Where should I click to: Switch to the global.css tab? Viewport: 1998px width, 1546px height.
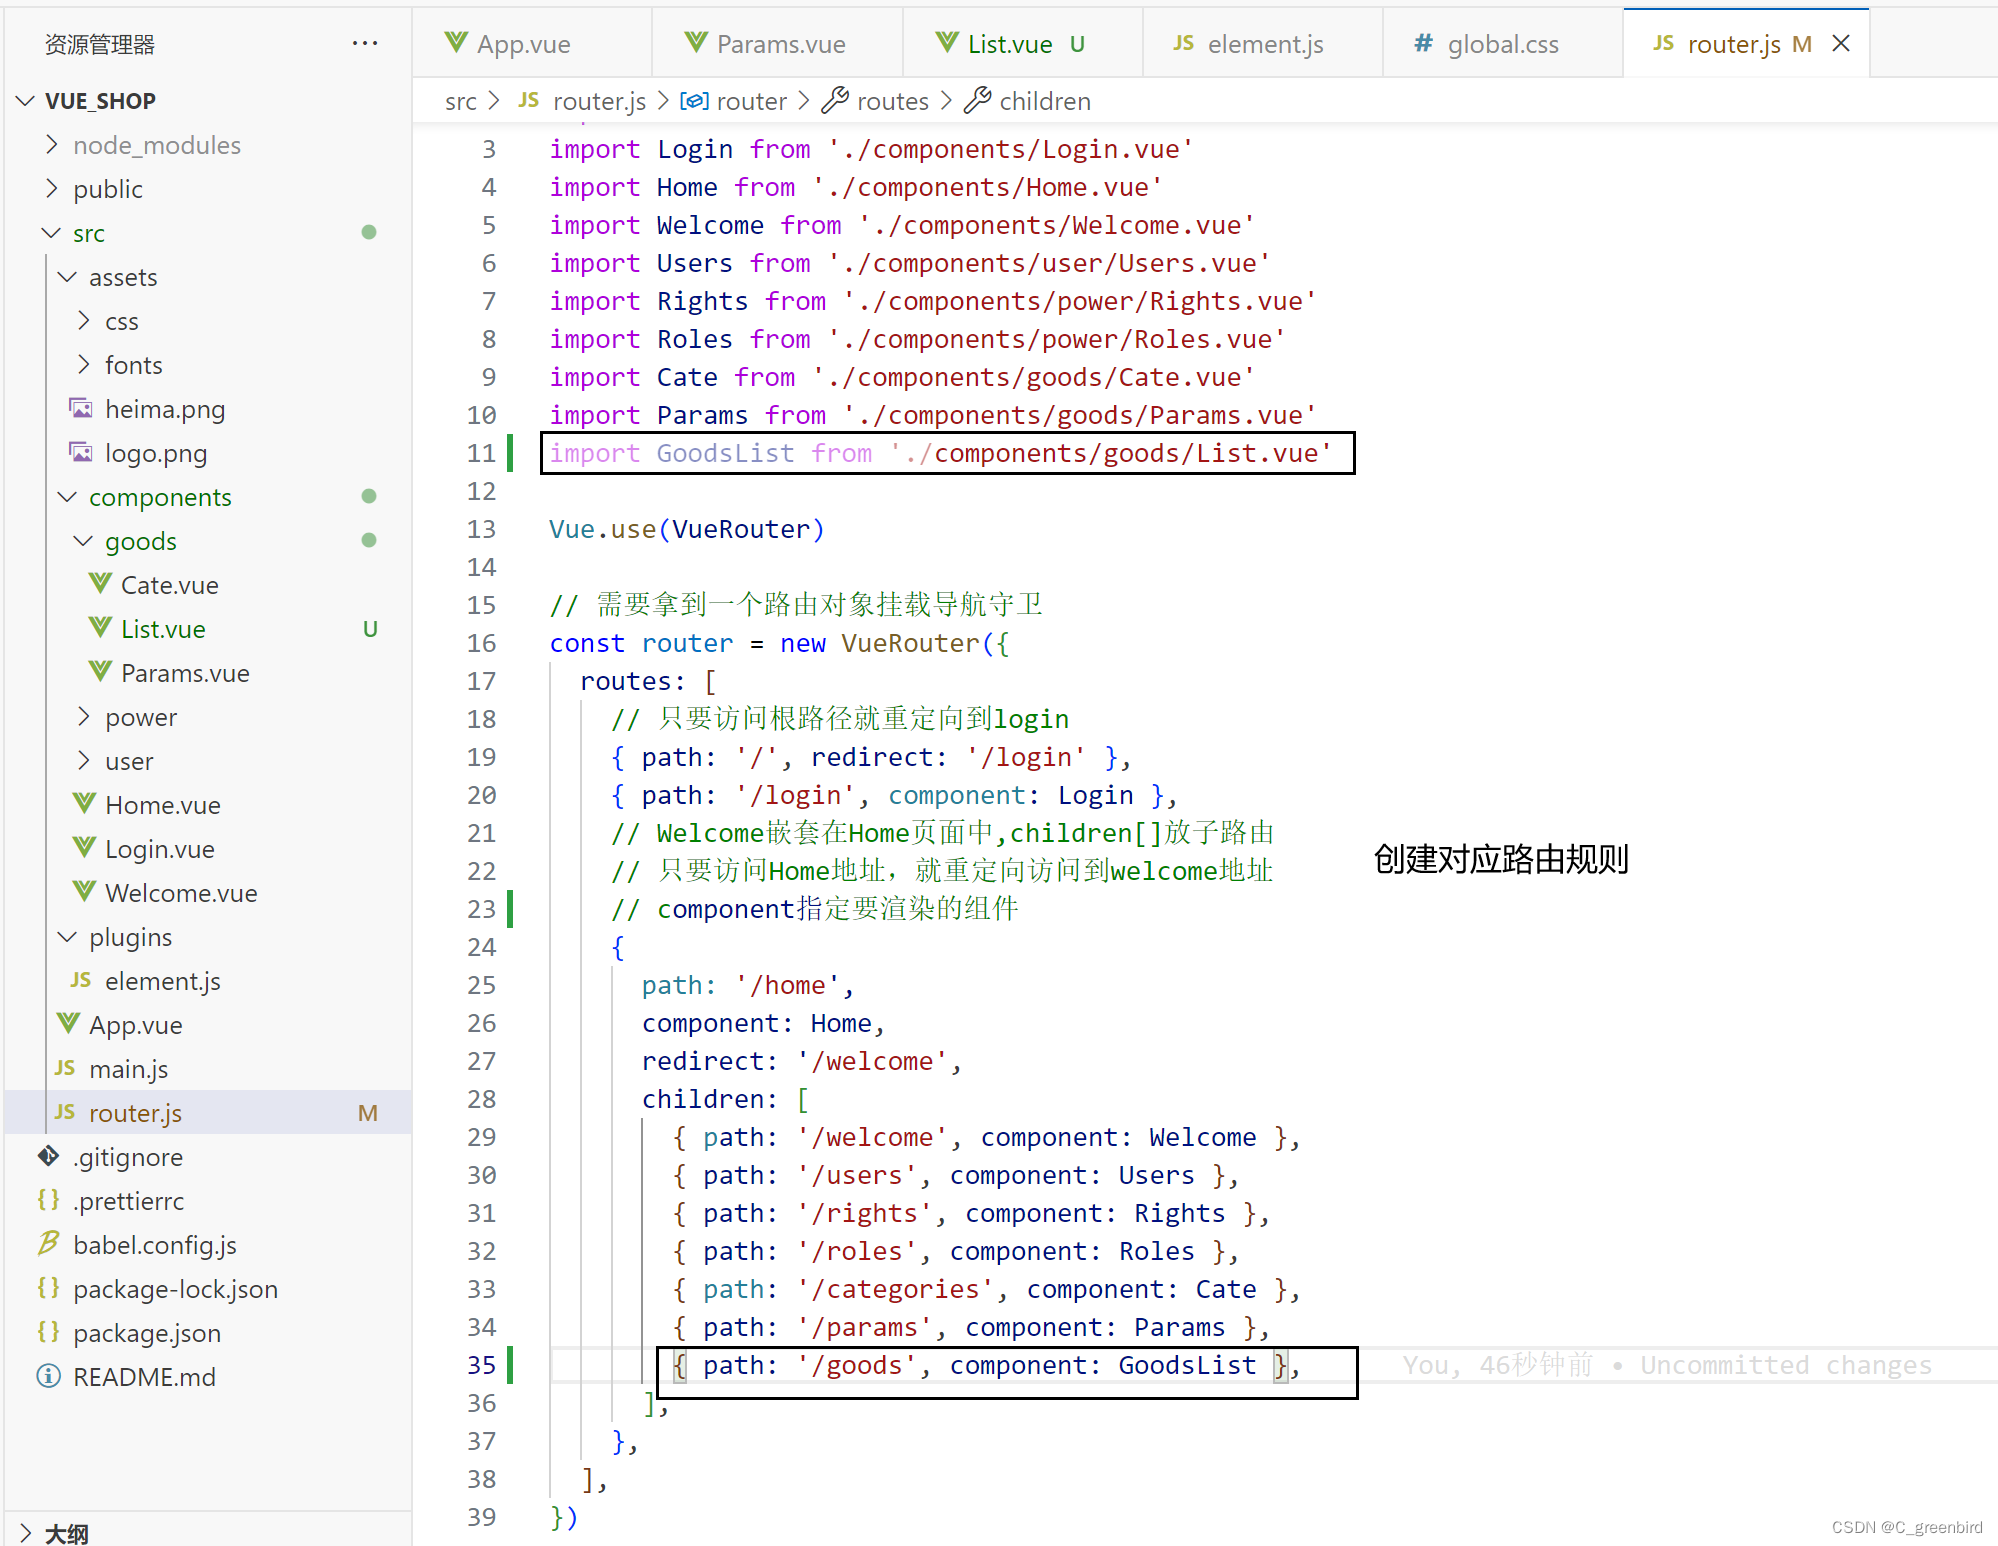click(x=1503, y=44)
